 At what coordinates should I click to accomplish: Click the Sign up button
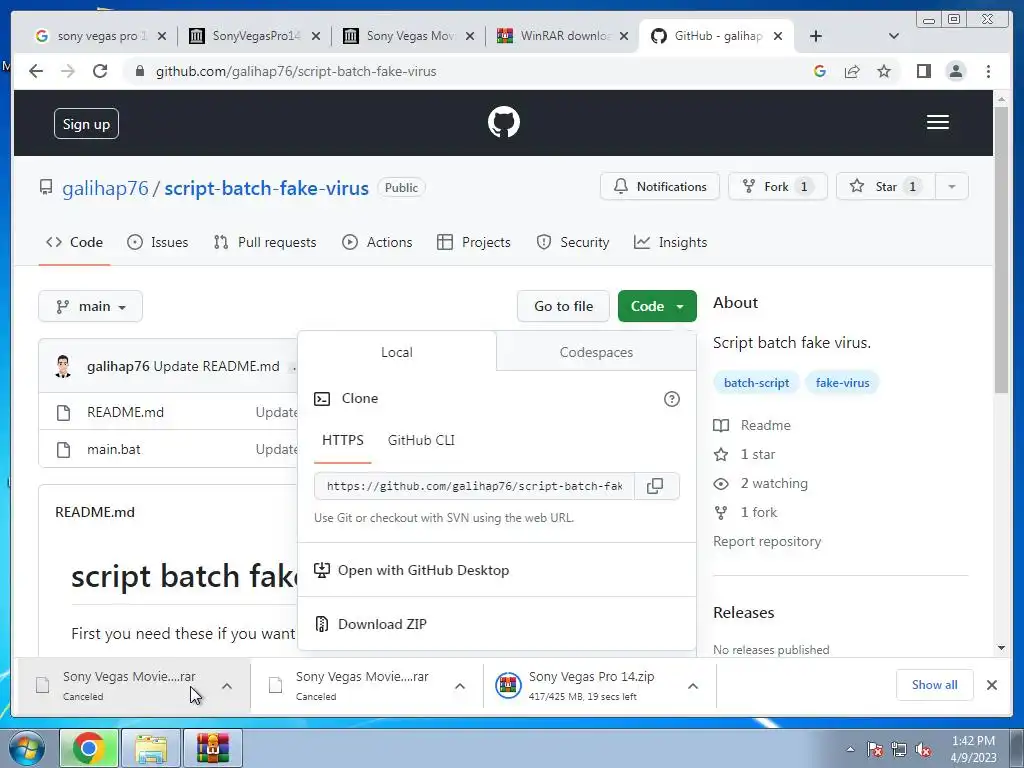pyautogui.click(x=86, y=123)
